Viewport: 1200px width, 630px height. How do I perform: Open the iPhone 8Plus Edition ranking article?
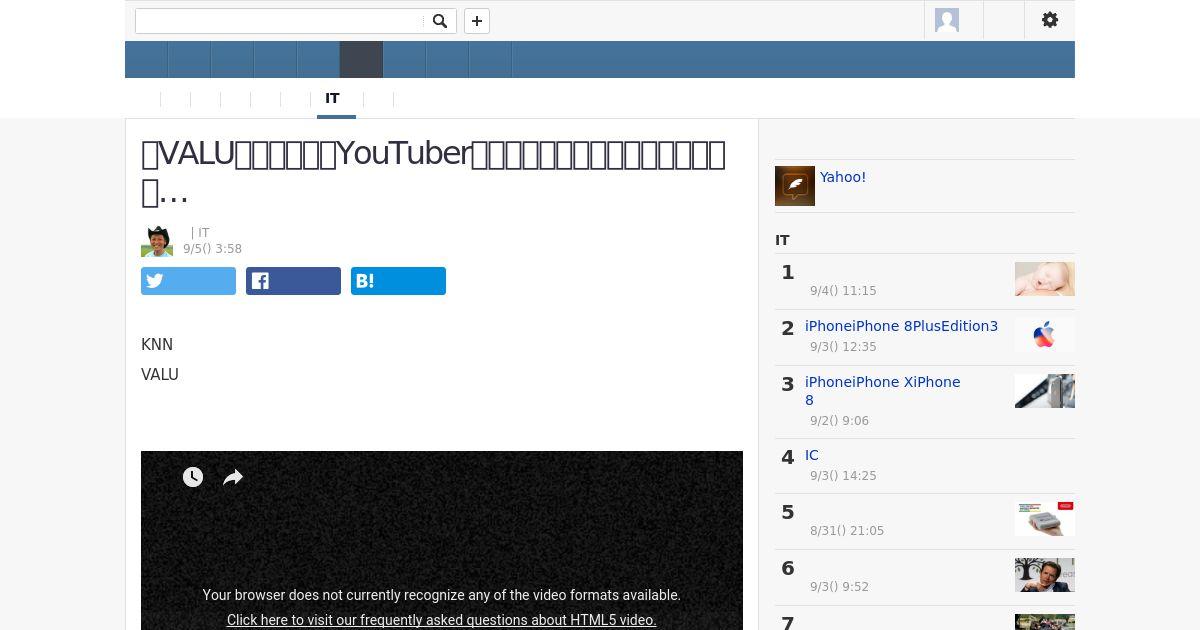[x=901, y=326]
